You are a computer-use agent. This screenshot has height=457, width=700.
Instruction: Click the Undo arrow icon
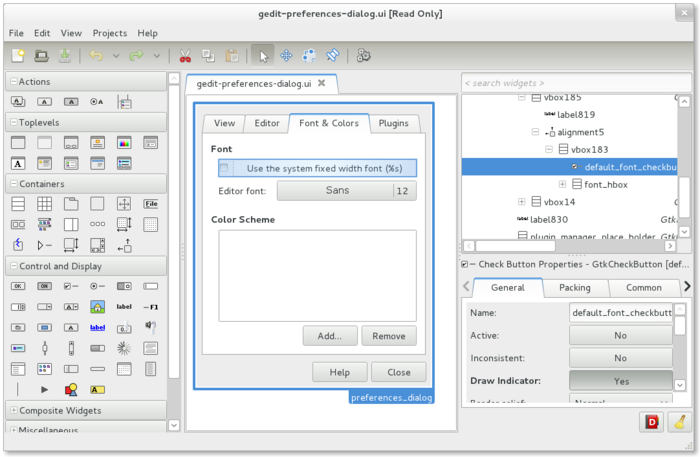click(96, 56)
